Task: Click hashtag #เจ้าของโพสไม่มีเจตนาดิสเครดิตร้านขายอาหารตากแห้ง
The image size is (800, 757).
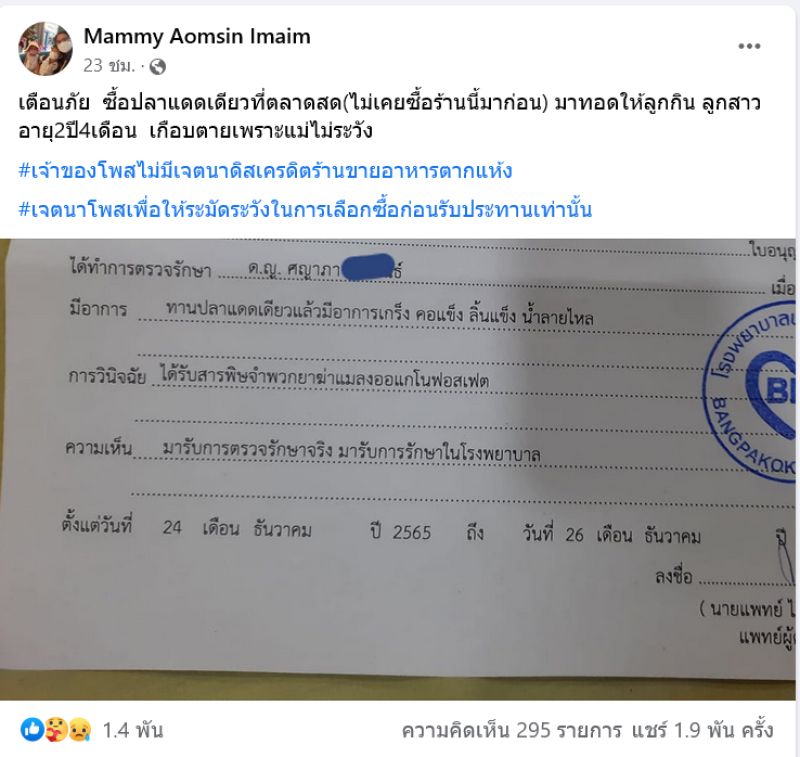Action: point(265,170)
